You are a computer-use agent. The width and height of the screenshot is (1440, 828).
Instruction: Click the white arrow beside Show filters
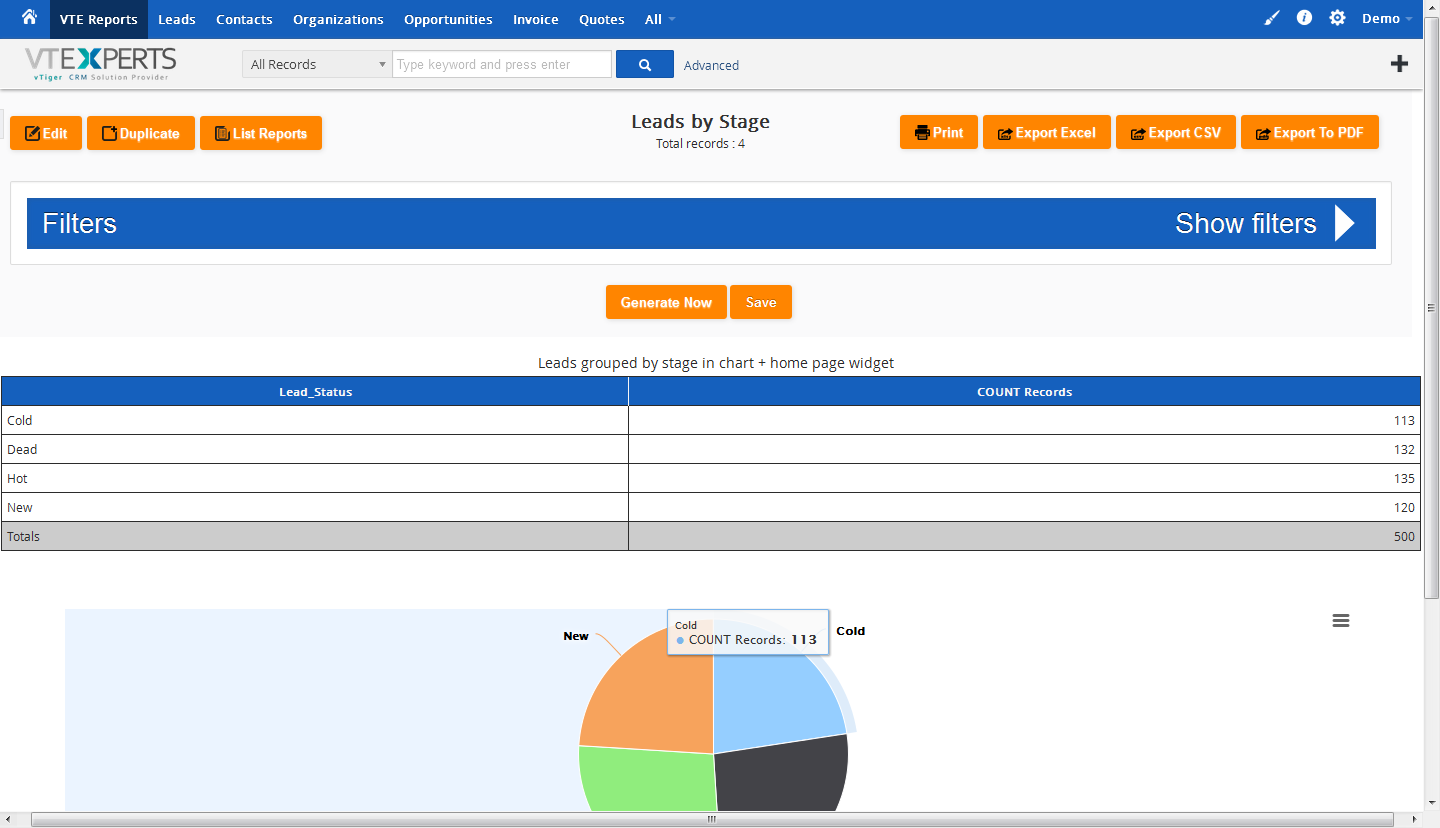[1345, 223]
